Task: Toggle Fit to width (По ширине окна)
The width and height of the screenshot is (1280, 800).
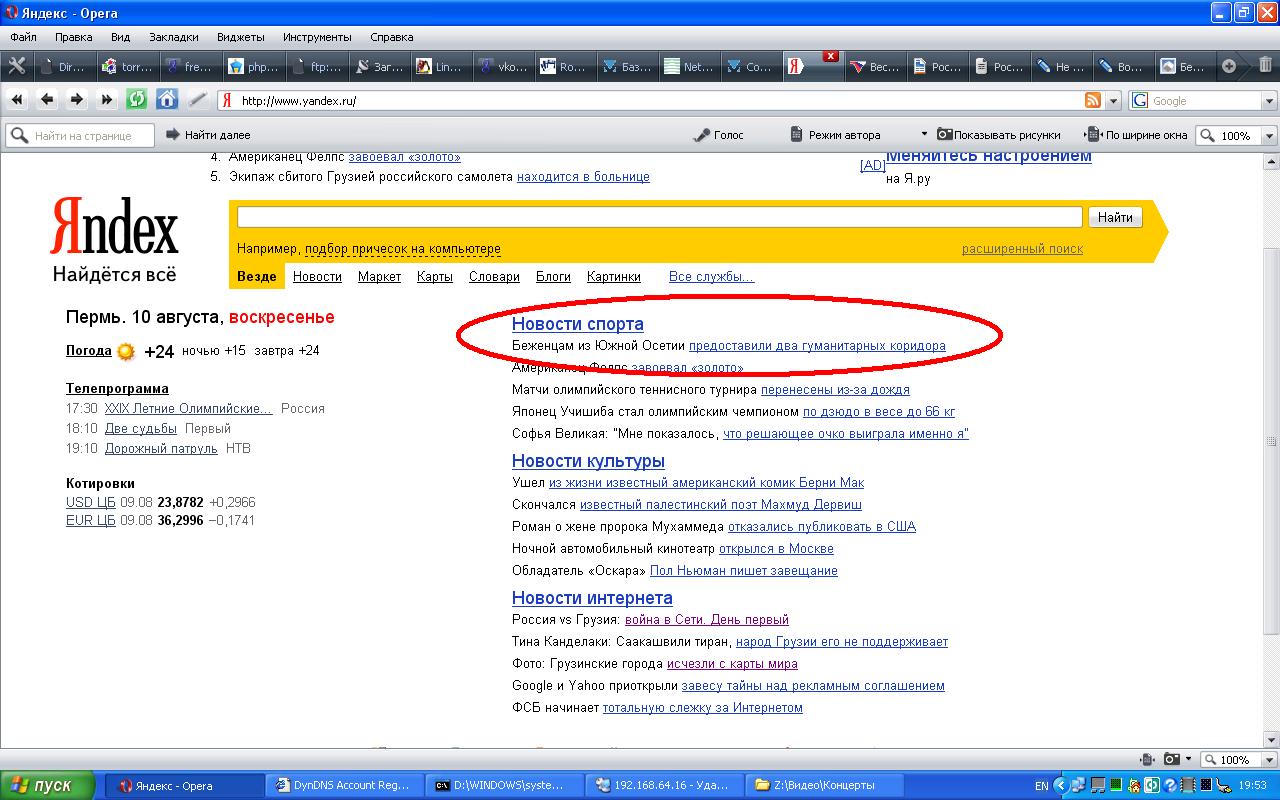Action: [1138, 135]
